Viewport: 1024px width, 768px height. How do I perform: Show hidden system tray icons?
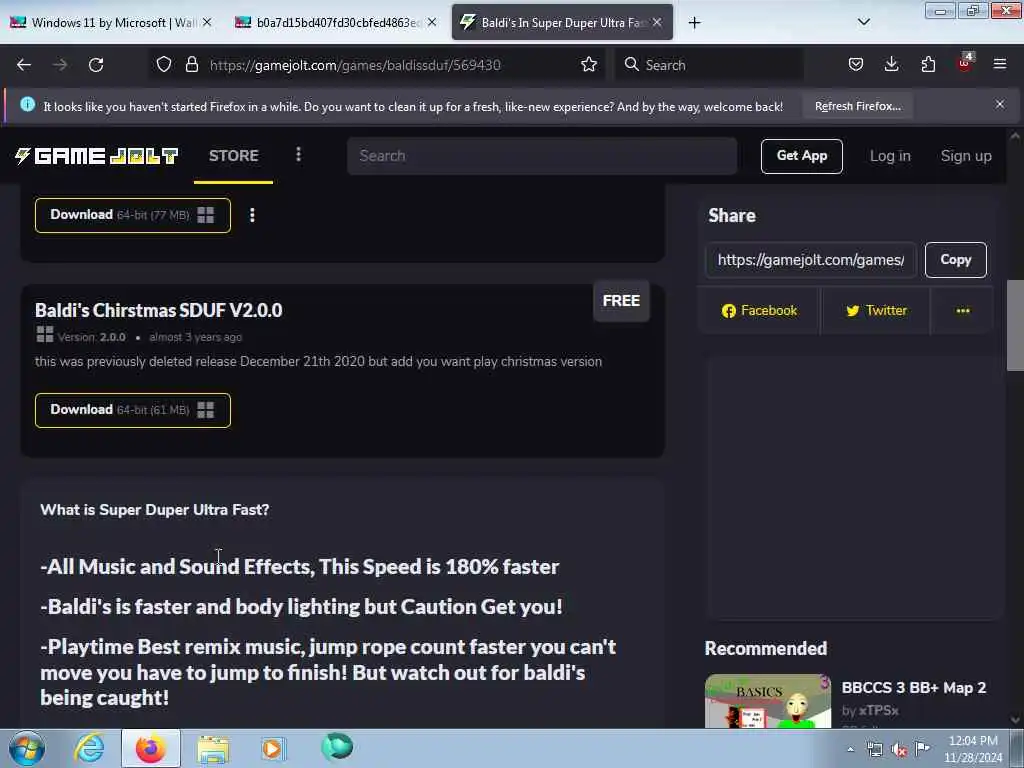point(850,750)
